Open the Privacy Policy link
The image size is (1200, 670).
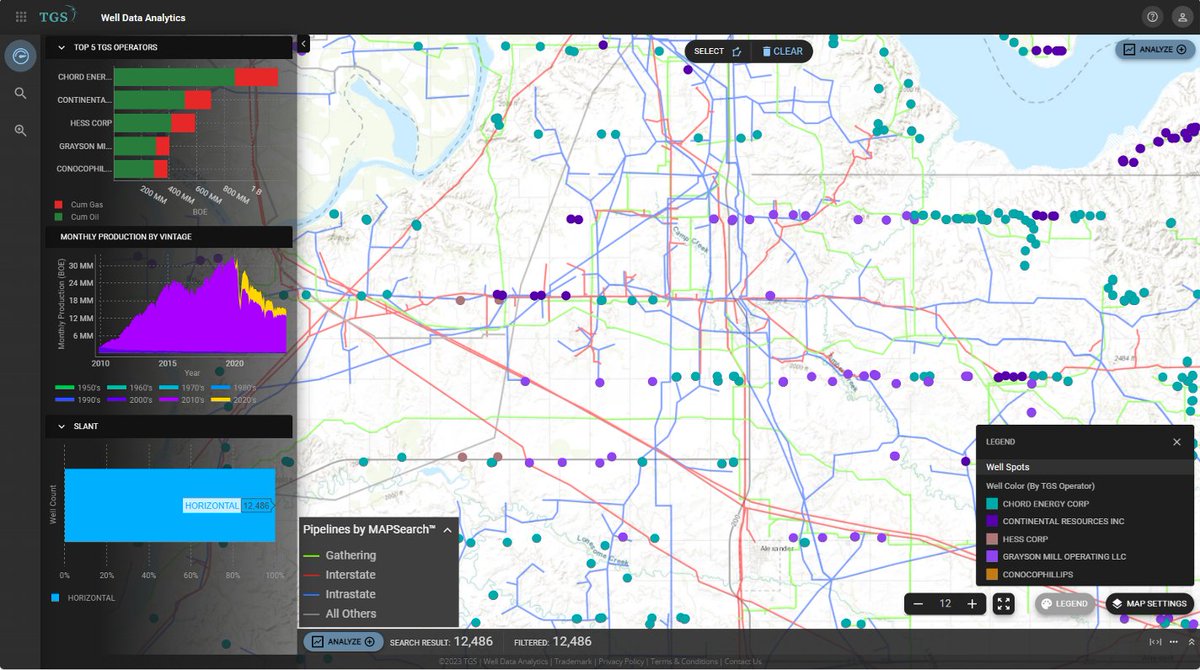click(x=622, y=662)
